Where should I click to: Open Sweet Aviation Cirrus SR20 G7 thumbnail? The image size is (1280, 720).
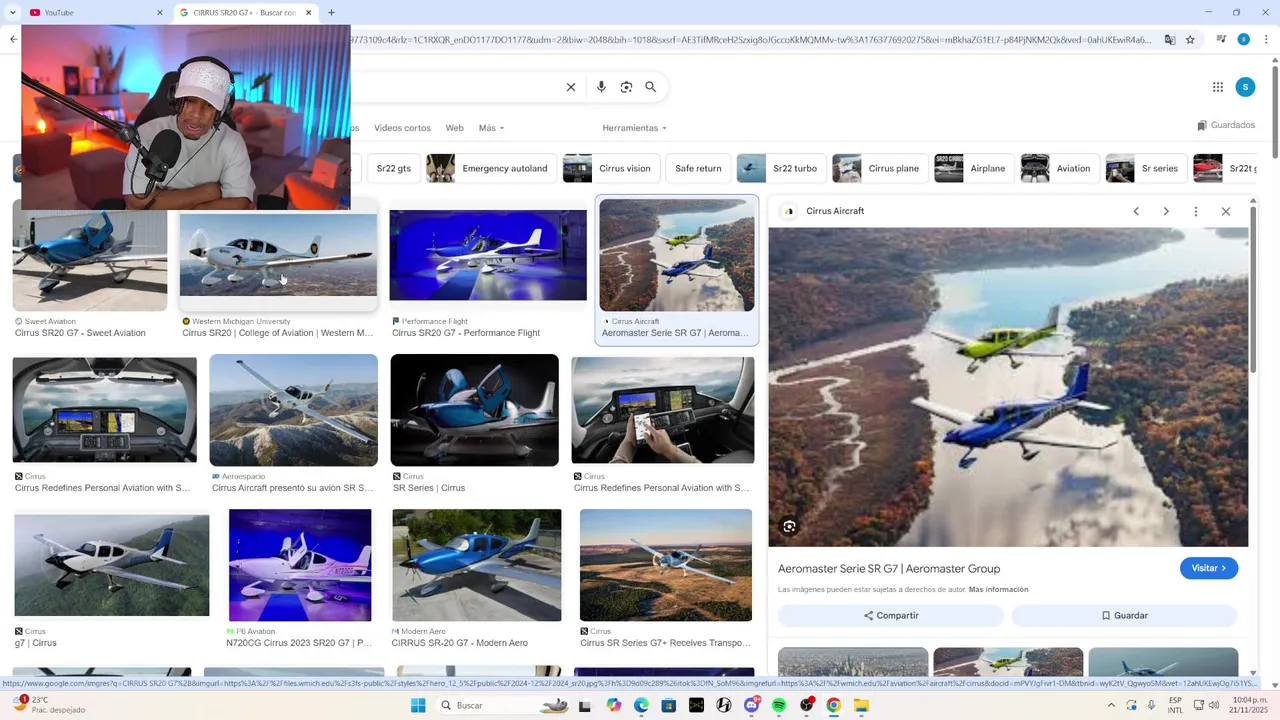(90, 260)
